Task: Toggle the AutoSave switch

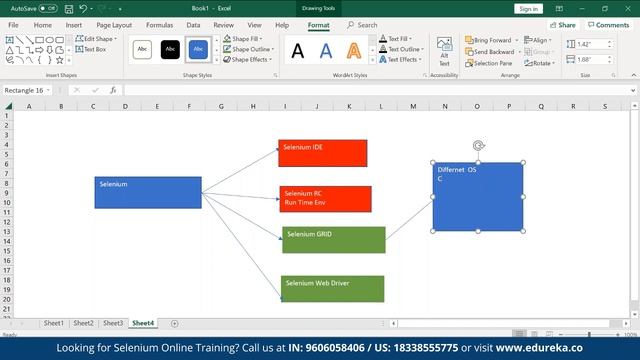Action: (48, 8)
